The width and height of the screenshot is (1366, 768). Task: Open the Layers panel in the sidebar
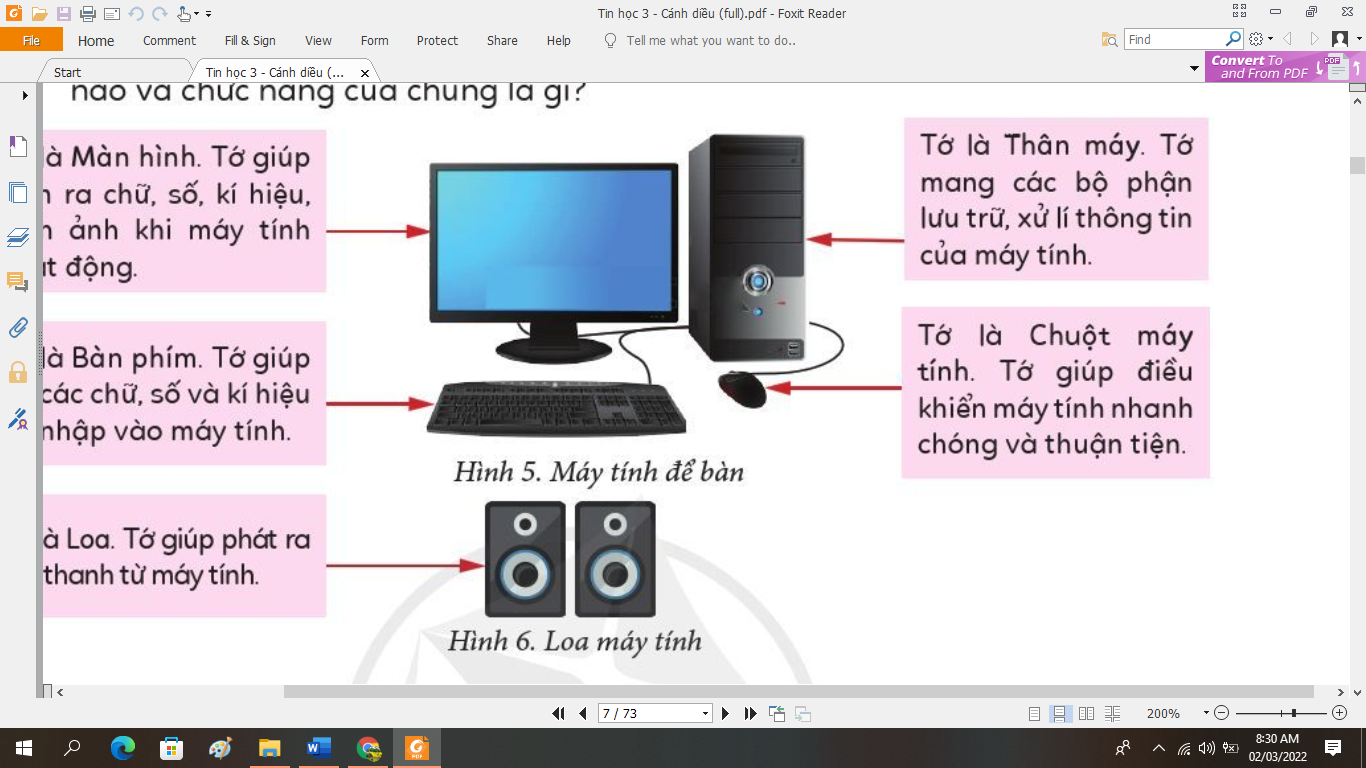click(x=17, y=237)
